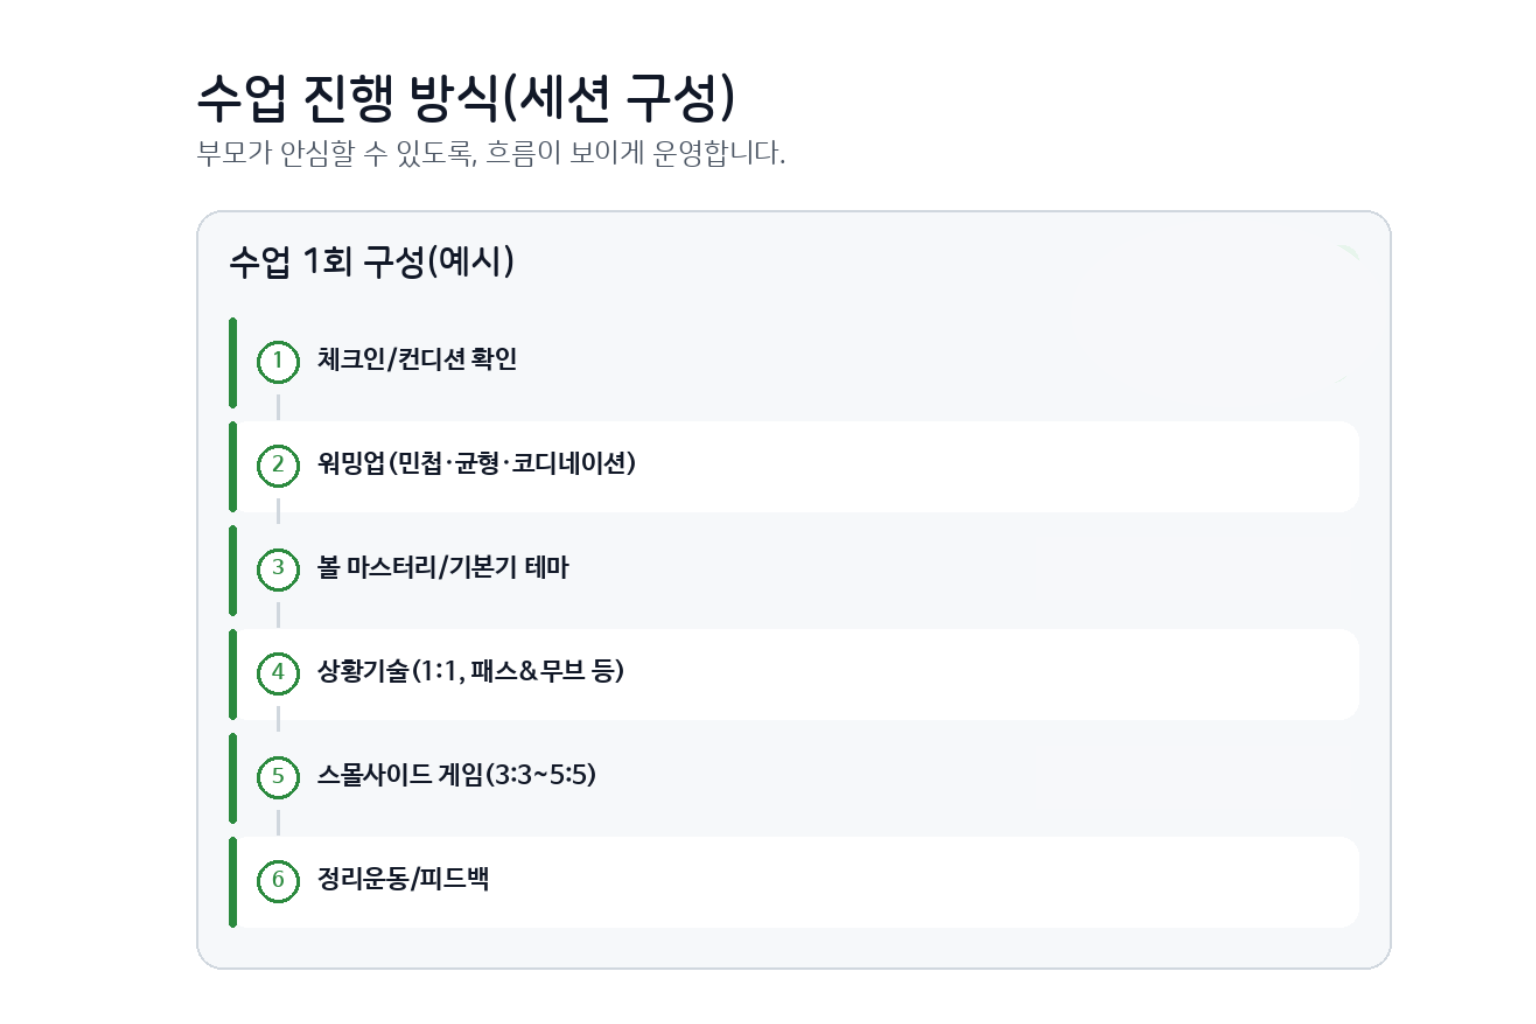
Task: Click the '수업 1회 구성(예시)' card title
Action: tap(371, 261)
